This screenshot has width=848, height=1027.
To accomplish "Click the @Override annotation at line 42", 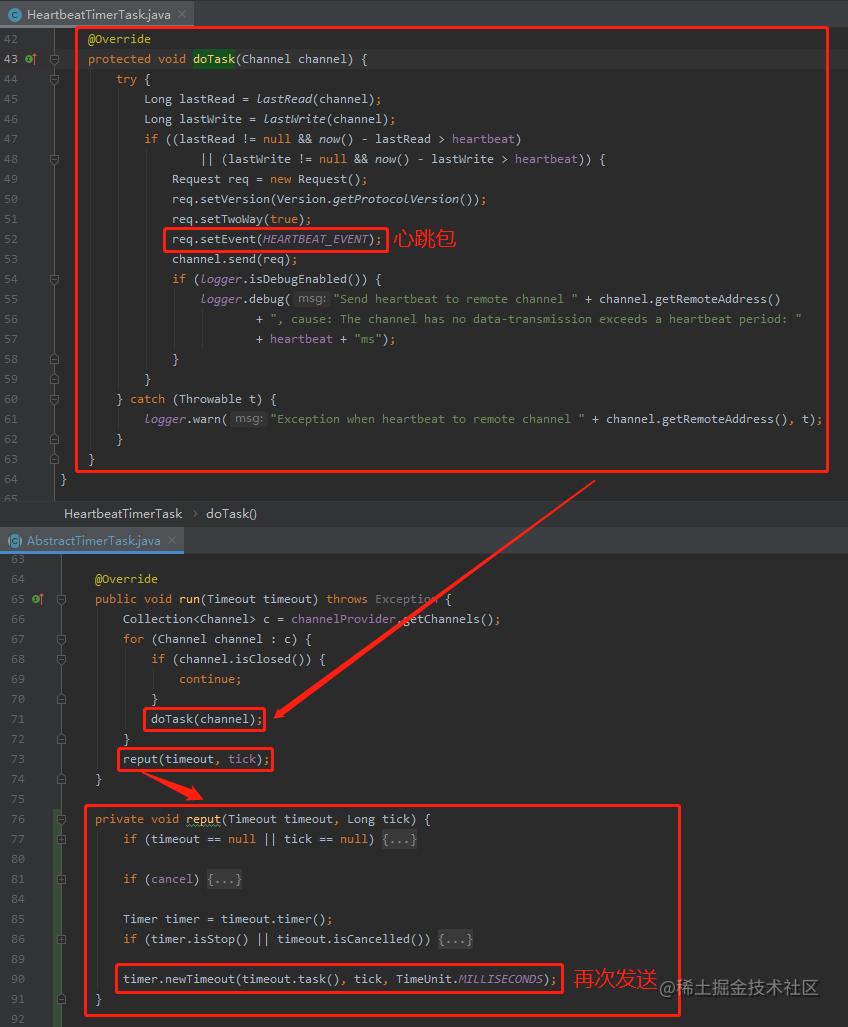I will pyautogui.click(x=119, y=39).
